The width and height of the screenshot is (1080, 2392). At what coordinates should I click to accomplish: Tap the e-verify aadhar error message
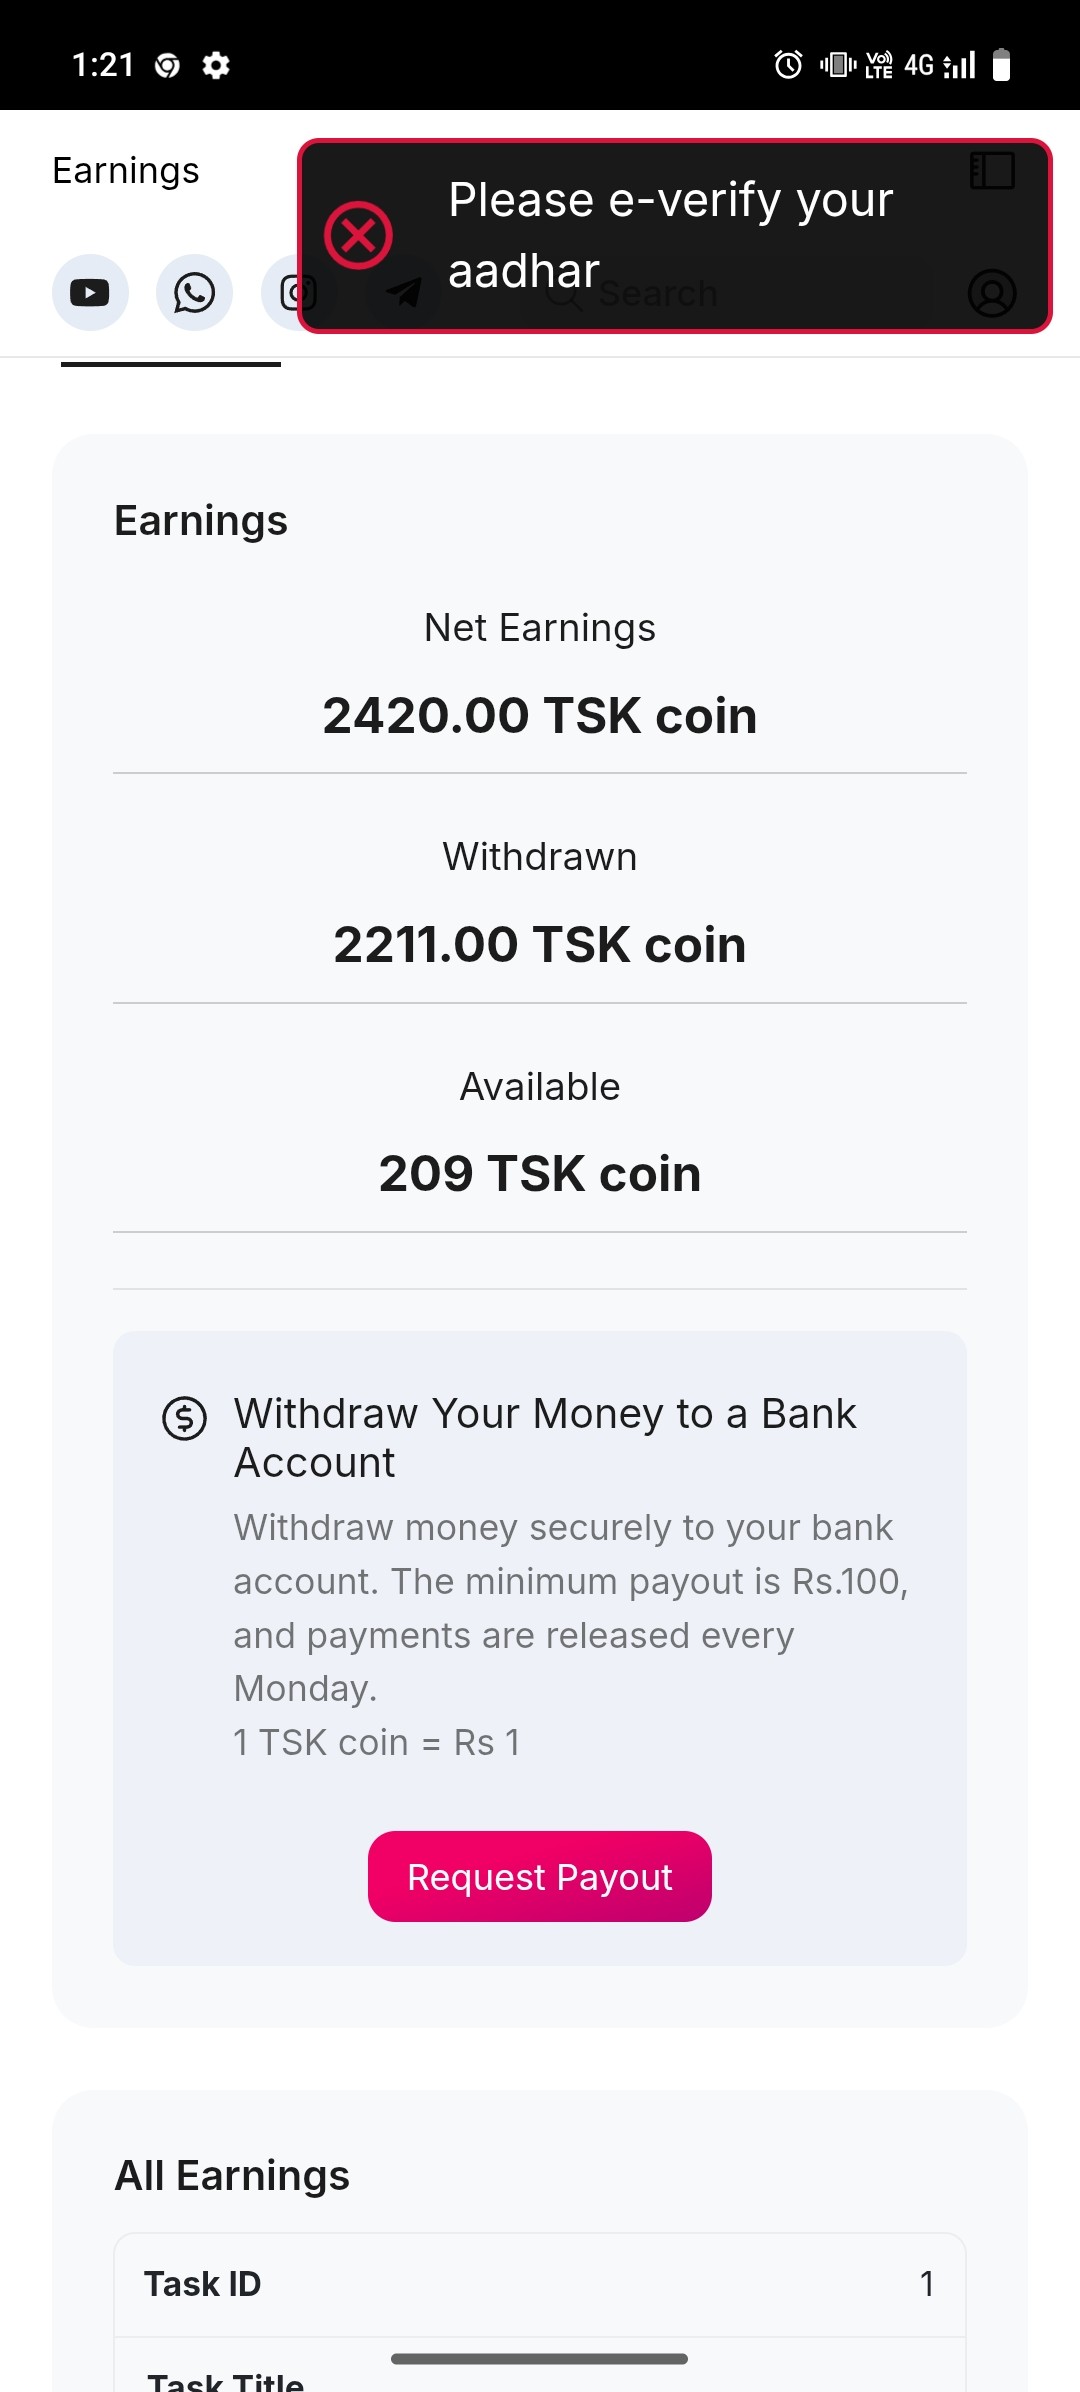click(670, 235)
